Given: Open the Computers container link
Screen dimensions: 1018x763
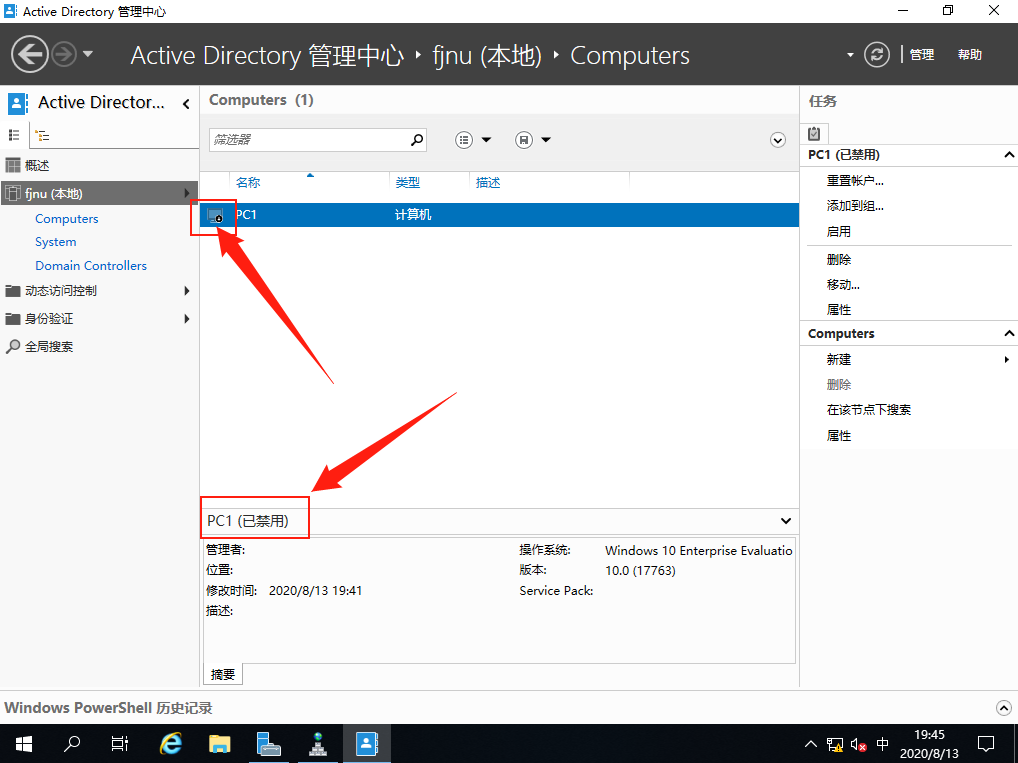Looking at the screenshot, I should coord(67,219).
